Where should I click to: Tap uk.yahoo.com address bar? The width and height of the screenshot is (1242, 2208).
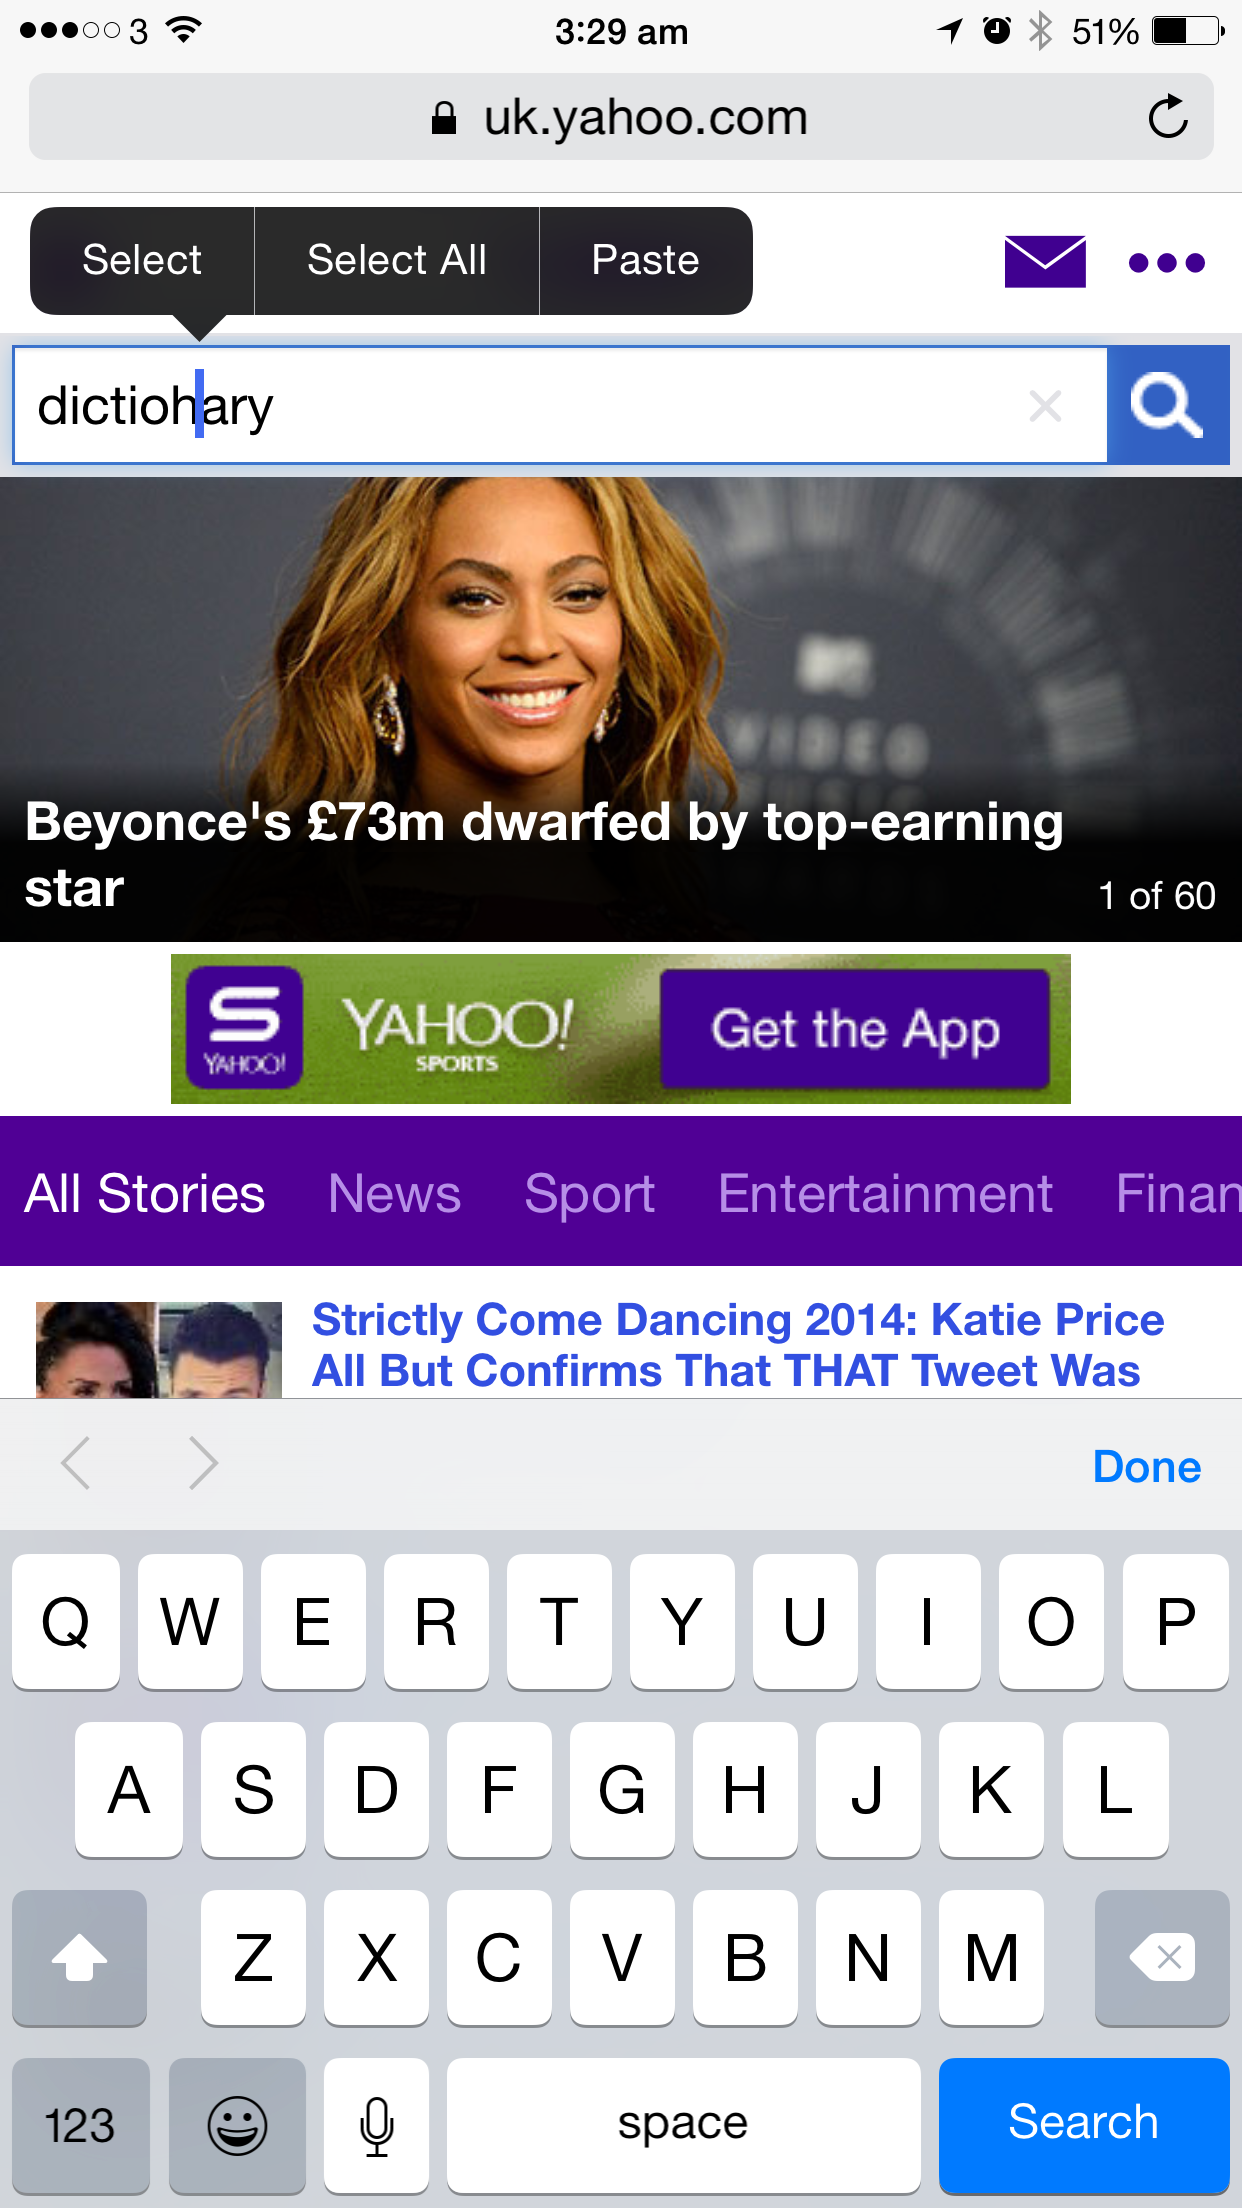pyautogui.click(x=621, y=117)
